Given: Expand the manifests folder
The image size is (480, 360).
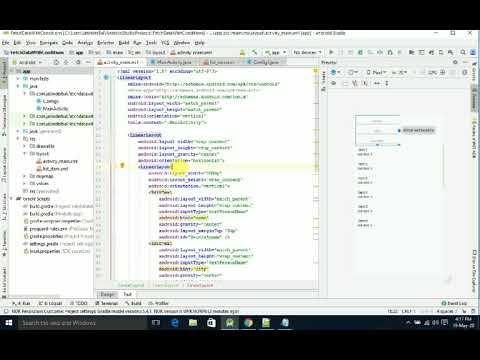Looking at the screenshot, I should click(x=18, y=79).
